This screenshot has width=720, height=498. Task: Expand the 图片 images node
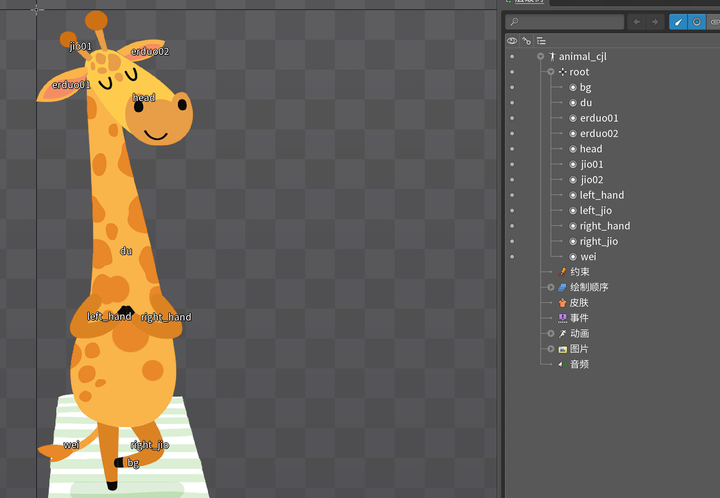coord(550,349)
